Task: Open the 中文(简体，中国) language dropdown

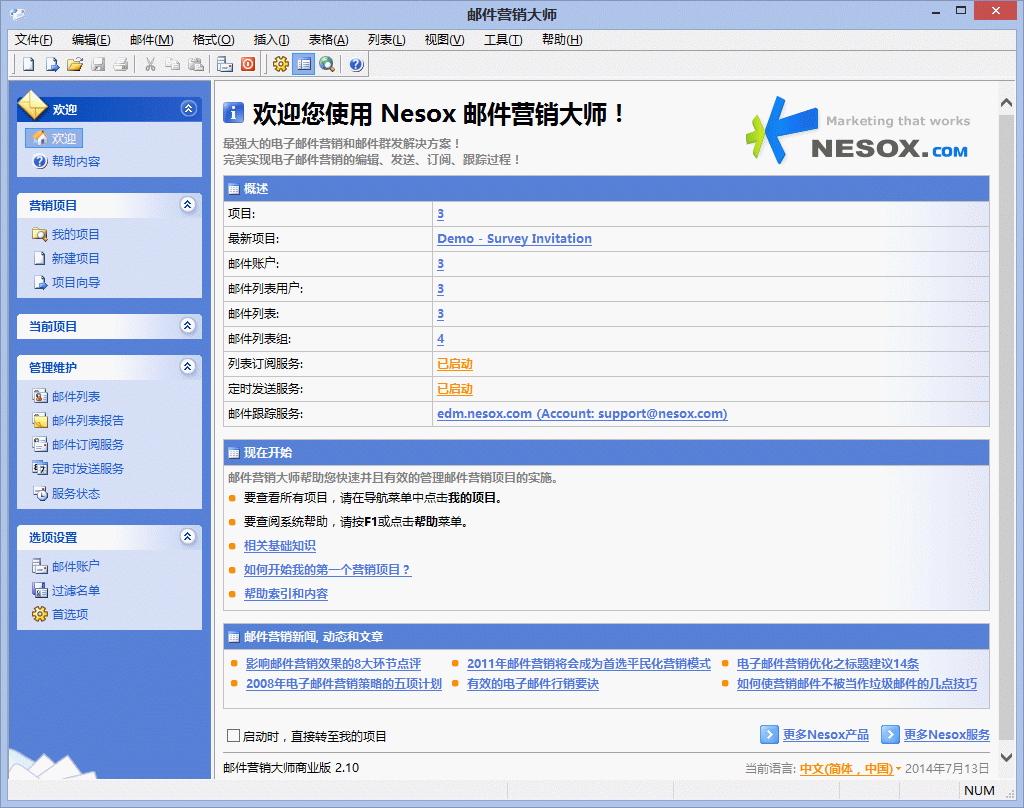Action: point(850,769)
